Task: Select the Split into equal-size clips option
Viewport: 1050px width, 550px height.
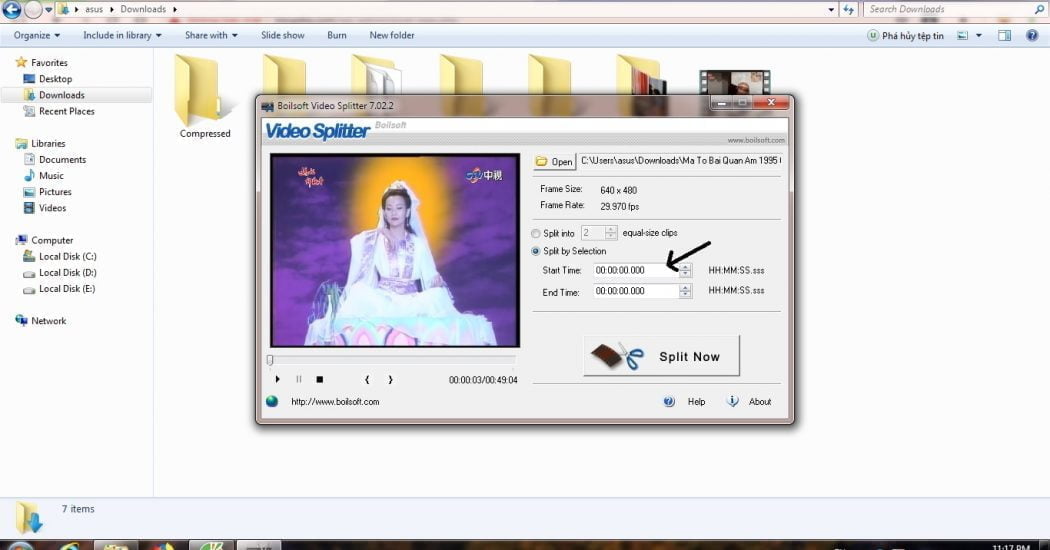Action: coord(536,233)
